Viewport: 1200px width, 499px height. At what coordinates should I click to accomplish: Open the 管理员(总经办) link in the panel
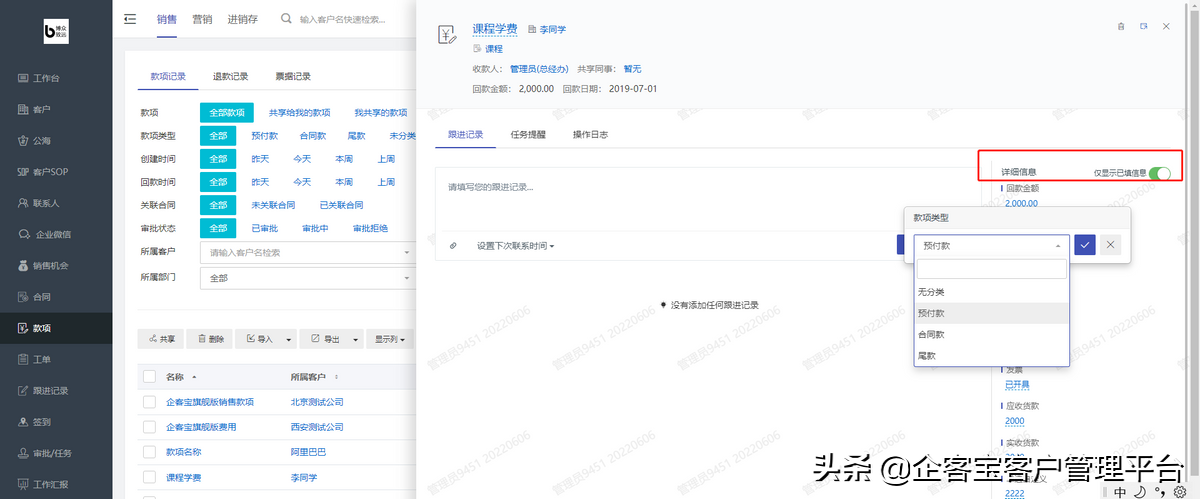(539, 69)
